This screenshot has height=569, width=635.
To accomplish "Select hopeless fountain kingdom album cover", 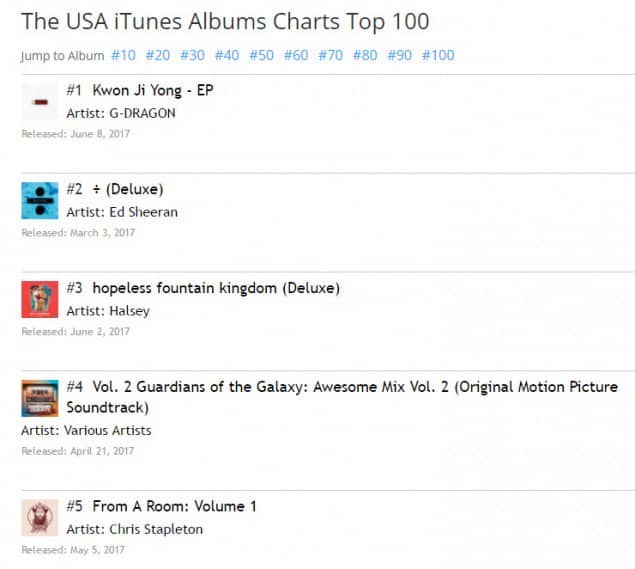I will click(40, 299).
